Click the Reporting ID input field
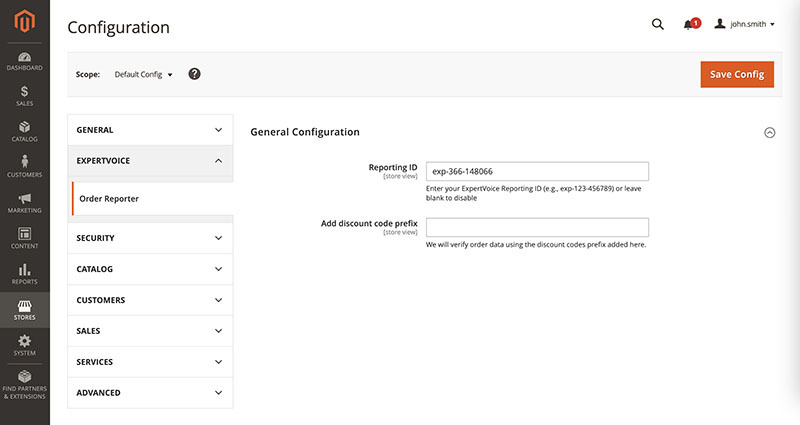Image resolution: width=800 pixels, height=425 pixels. 537,171
